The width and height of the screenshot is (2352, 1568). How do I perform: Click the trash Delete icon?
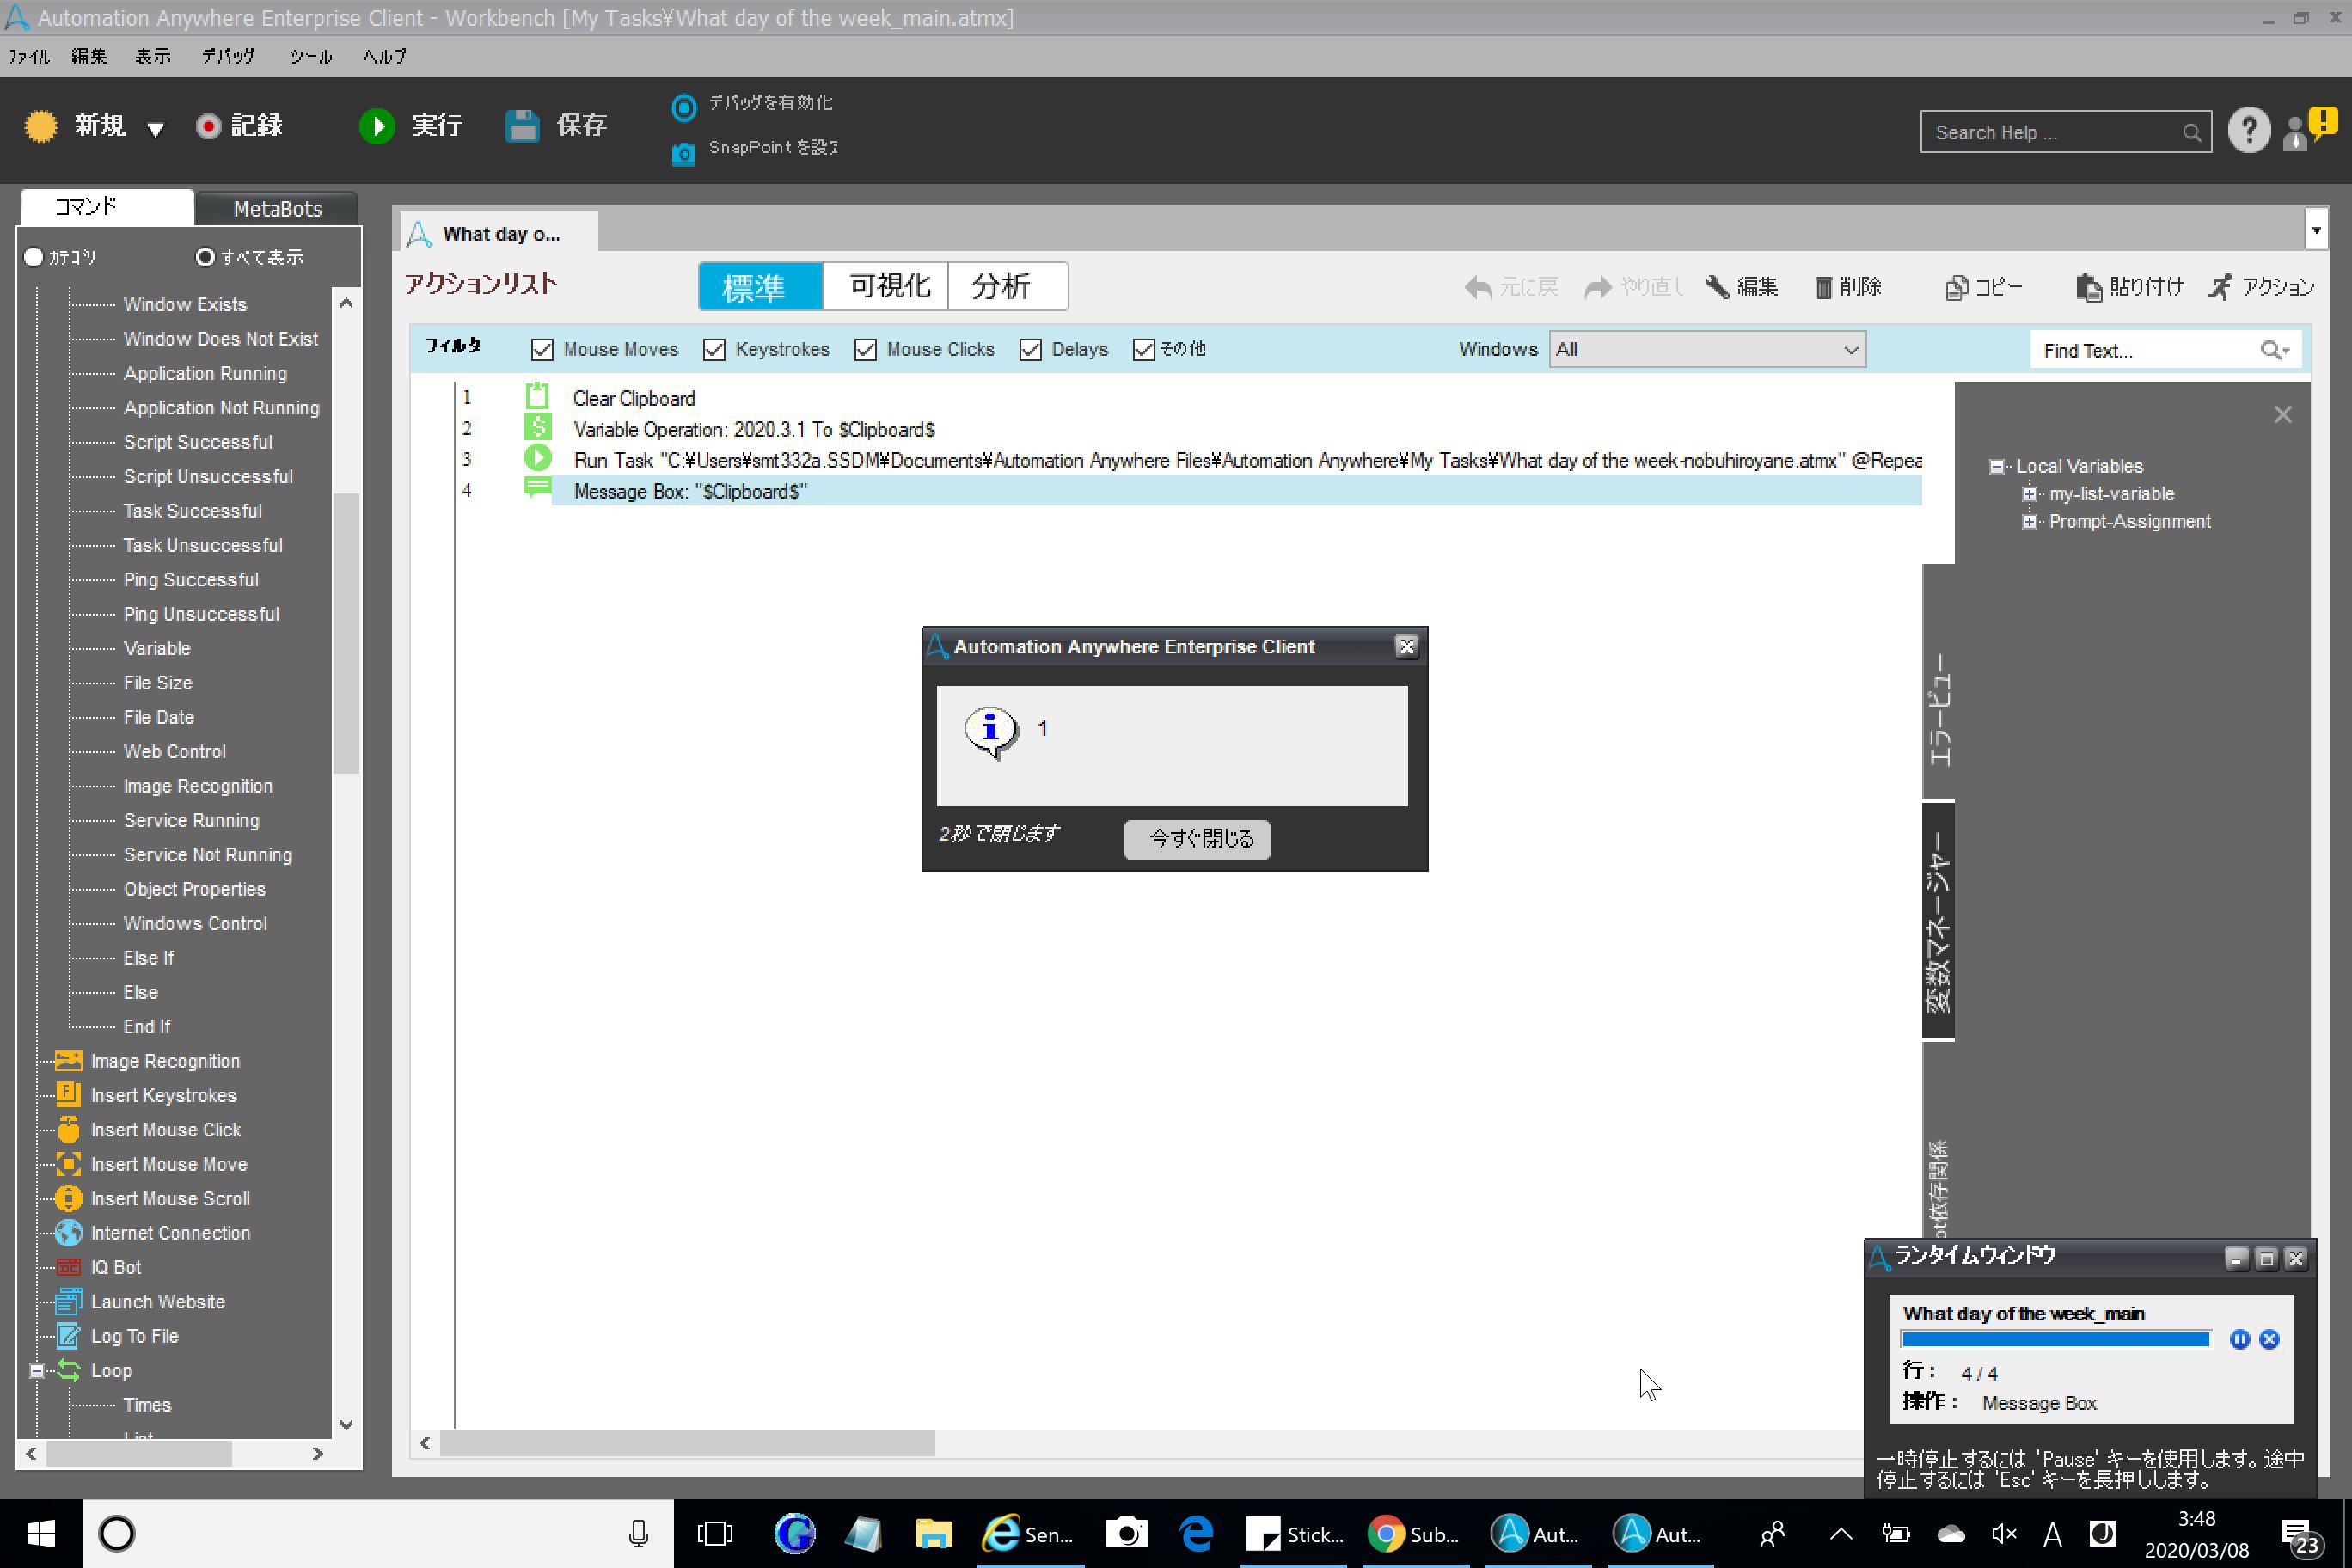pyautogui.click(x=1822, y=288)
